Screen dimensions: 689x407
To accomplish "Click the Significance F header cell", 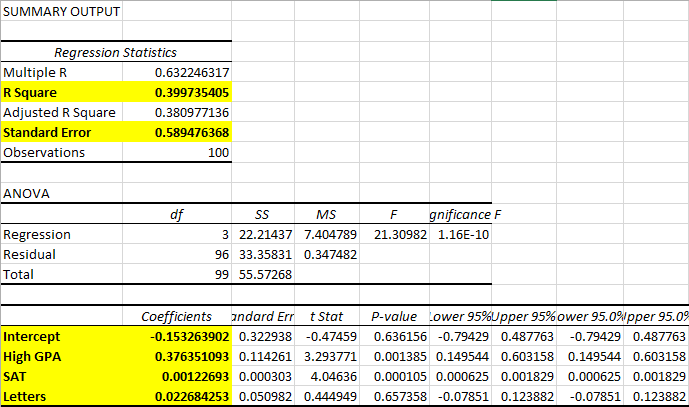I will pyautogui.click(x=461, y=214).
